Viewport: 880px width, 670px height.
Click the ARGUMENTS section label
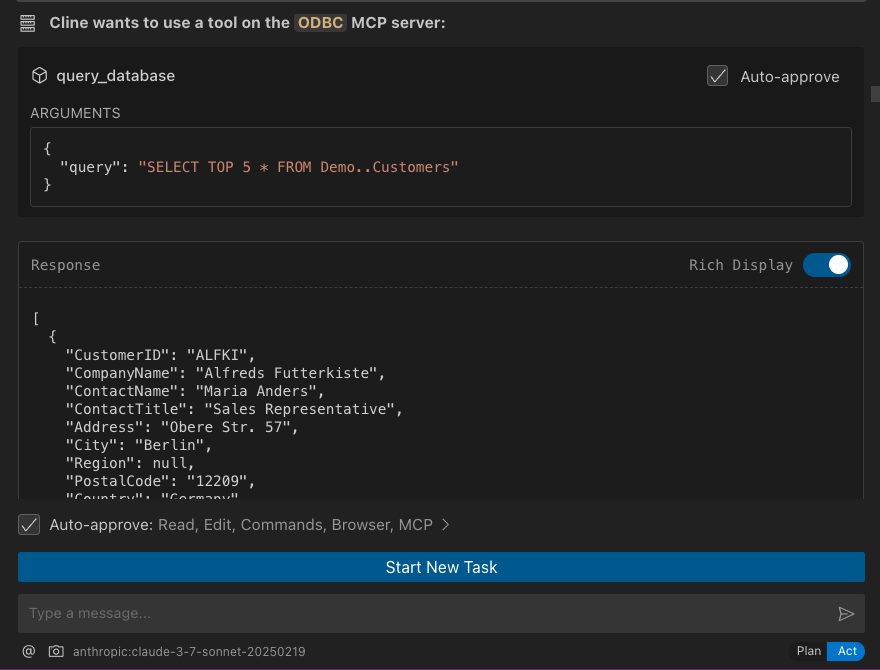tap(75, 113)
